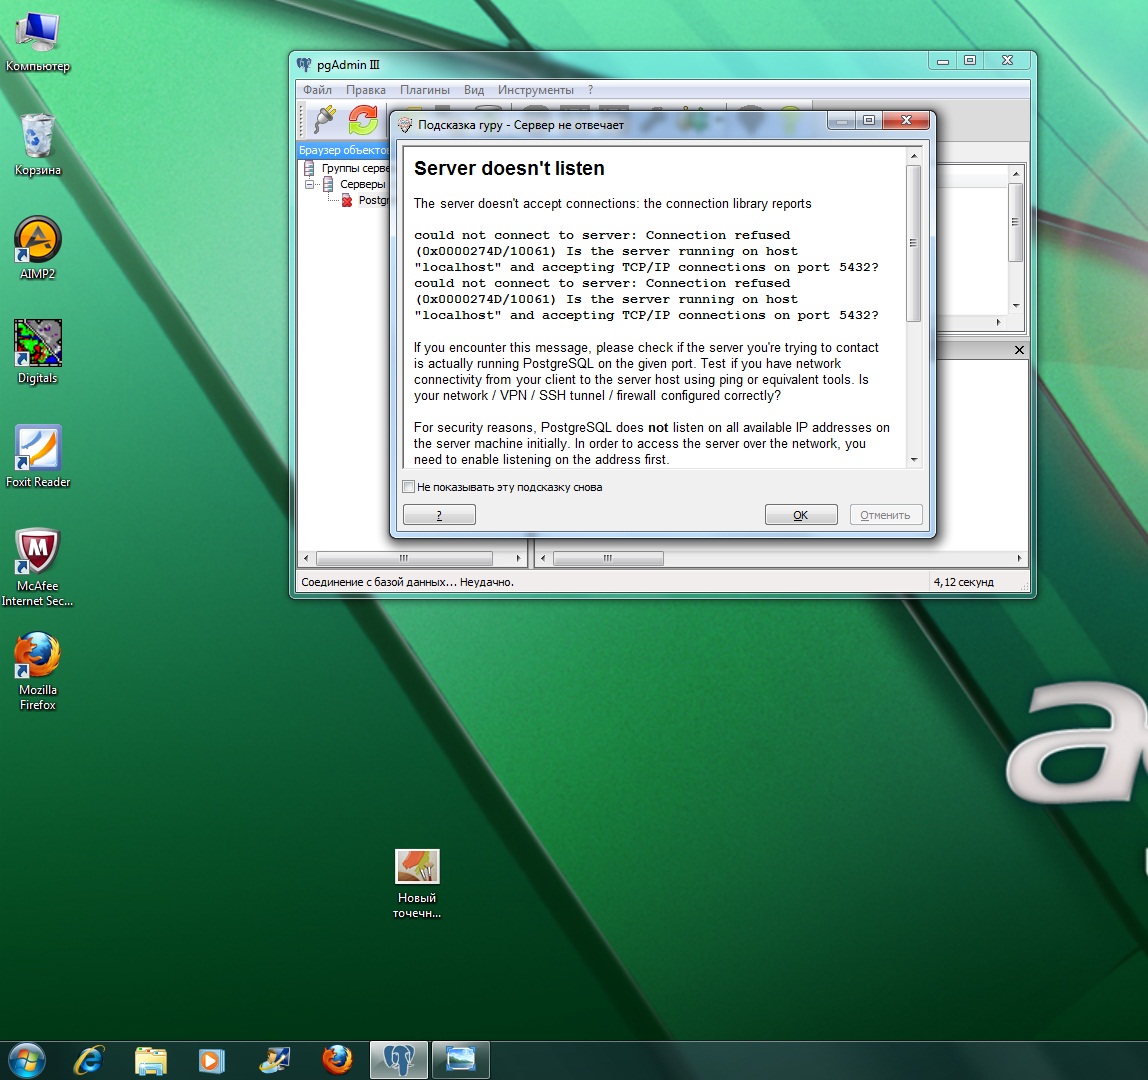Screen dimensions: 1148x1080
Task: Click the pgAdmin elephant taskbar icon
Action: [399, 1059]
